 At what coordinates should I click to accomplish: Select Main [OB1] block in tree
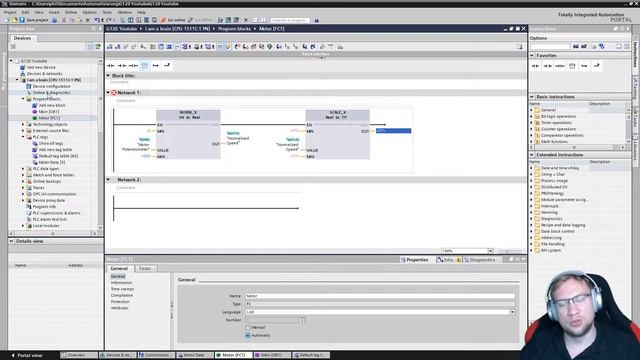pos(49,112)
